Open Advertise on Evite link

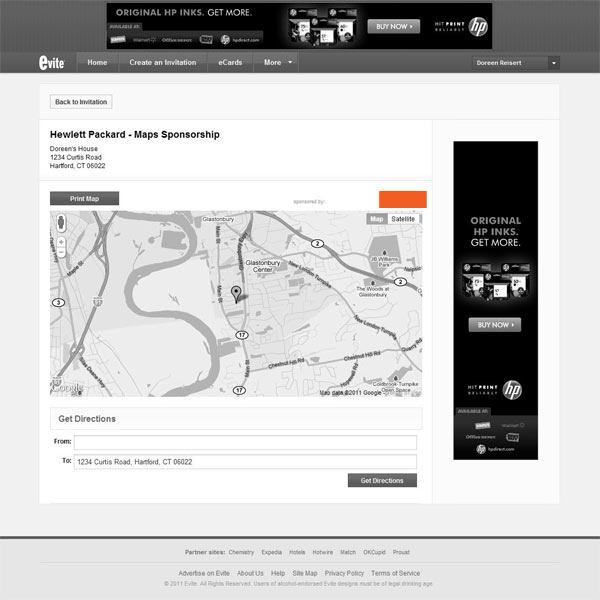pyautogui.click(x=204, y=573)
